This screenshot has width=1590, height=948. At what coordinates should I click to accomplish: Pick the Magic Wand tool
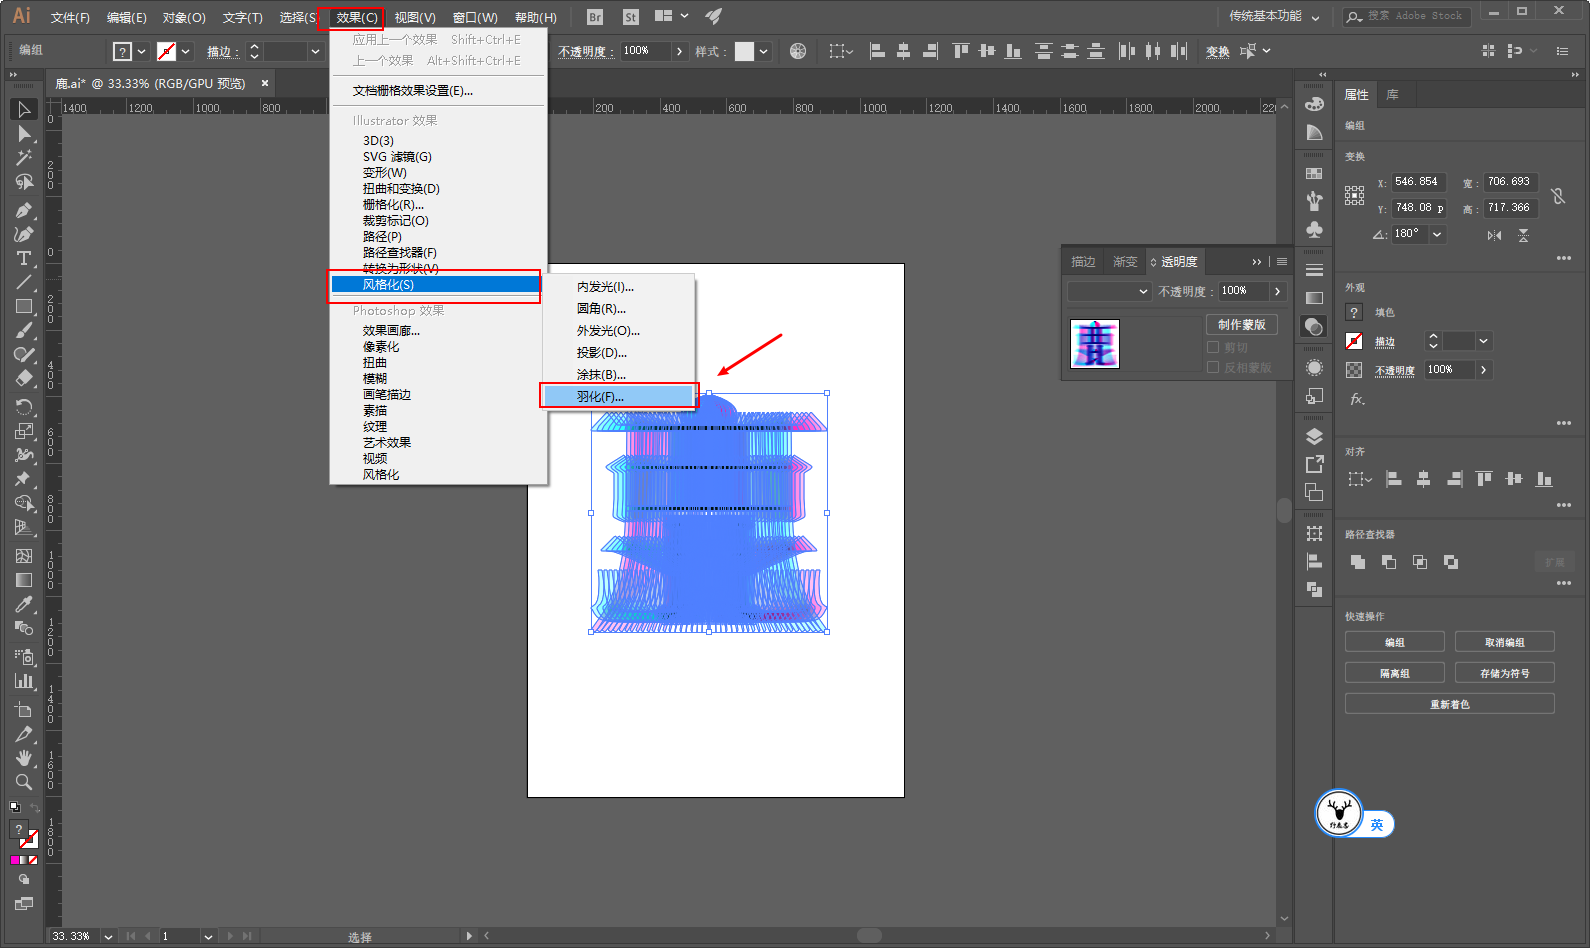(x=24, y=158)
